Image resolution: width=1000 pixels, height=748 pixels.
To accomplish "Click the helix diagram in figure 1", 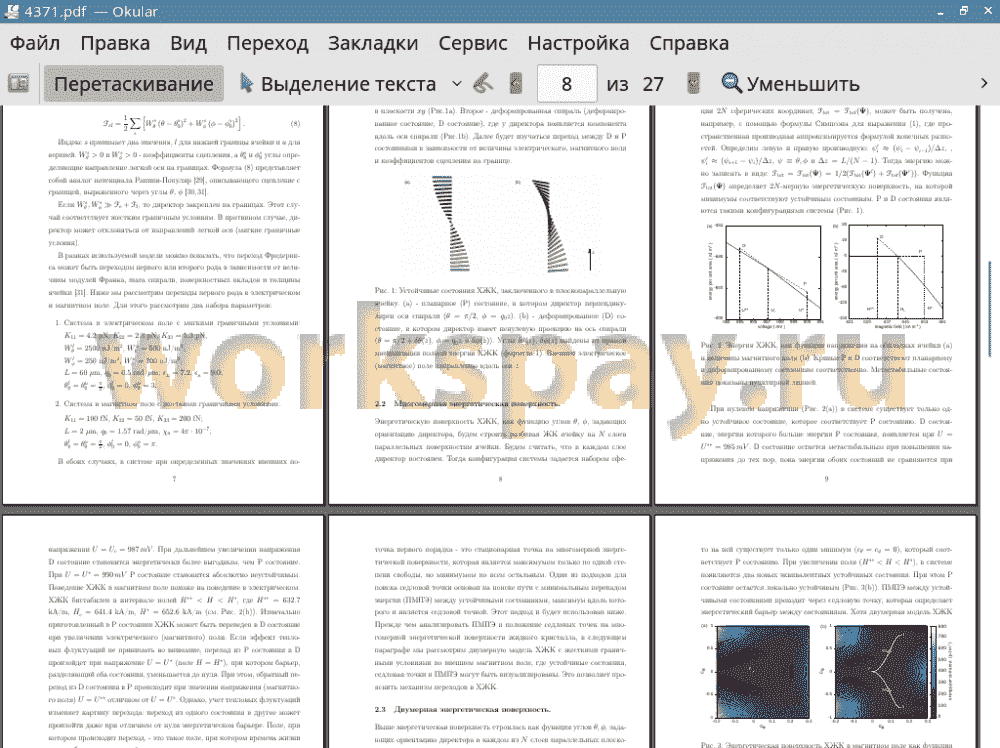I will point(501,224).
